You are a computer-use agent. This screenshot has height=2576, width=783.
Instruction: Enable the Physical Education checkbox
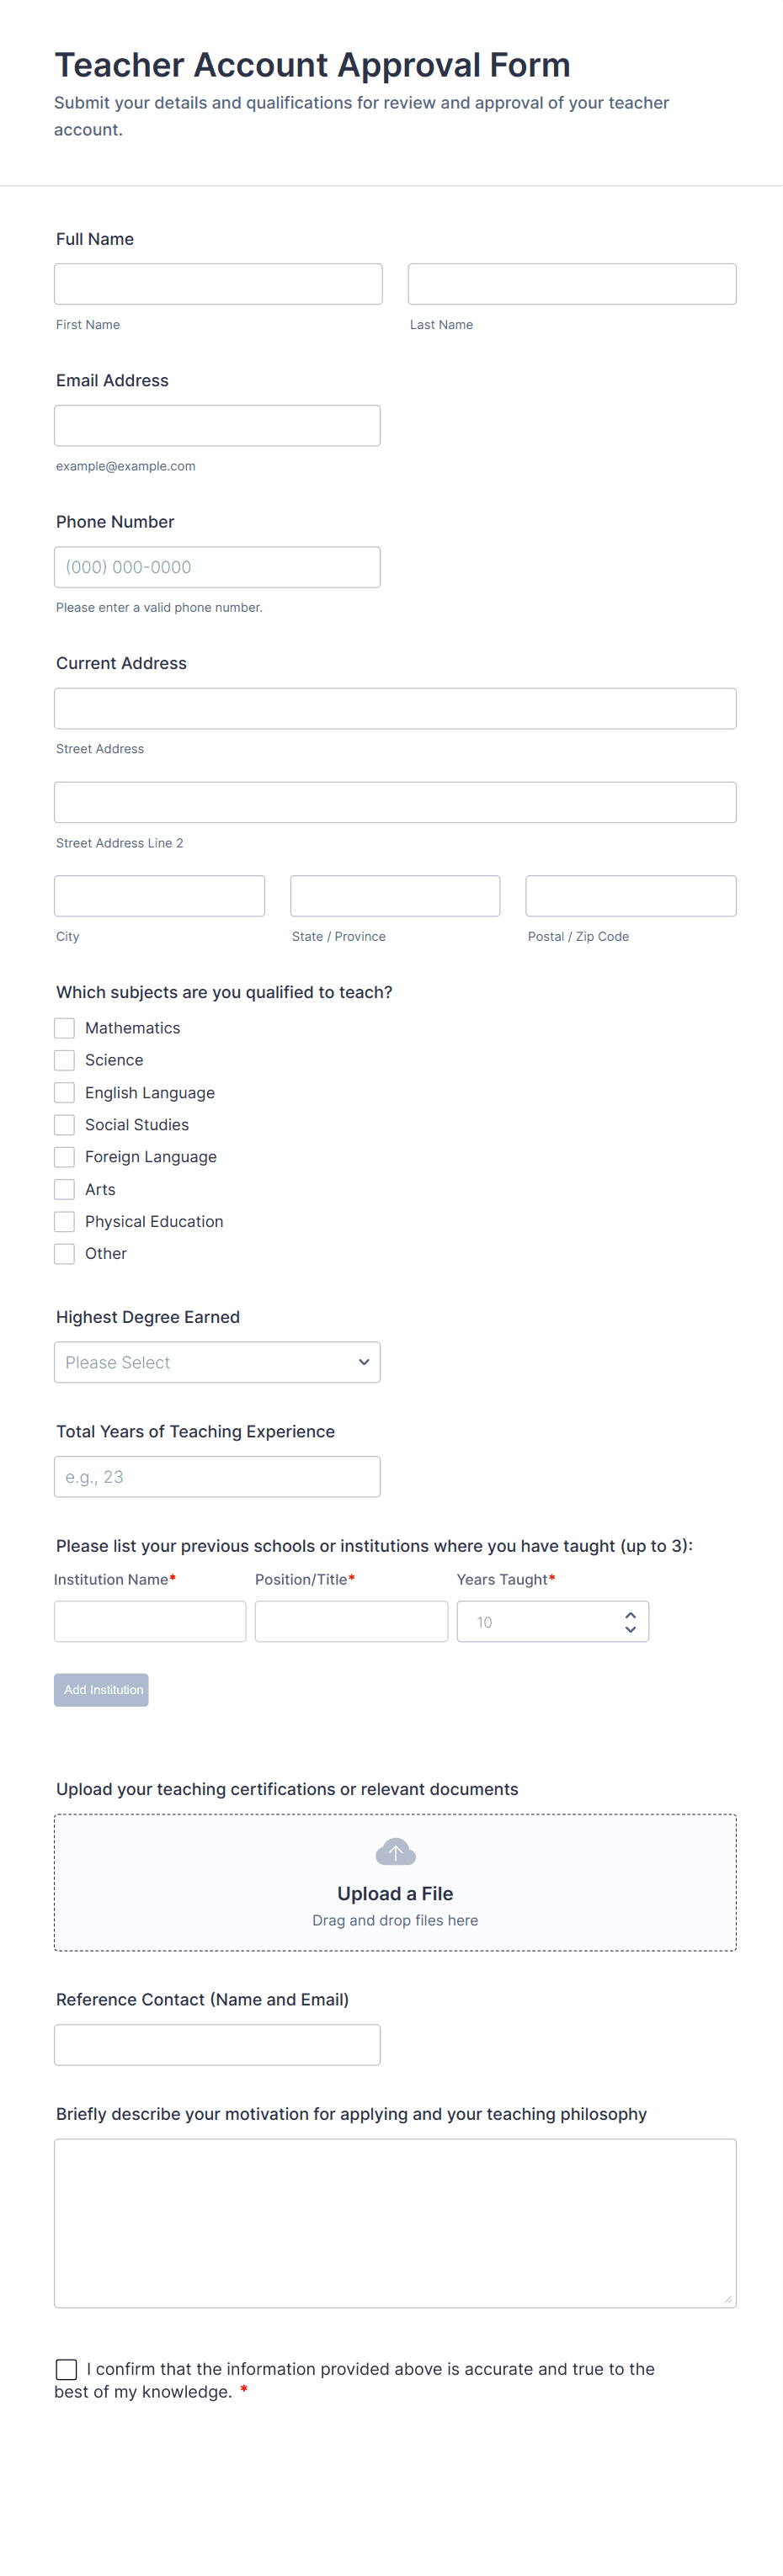tap(65, 1221)
